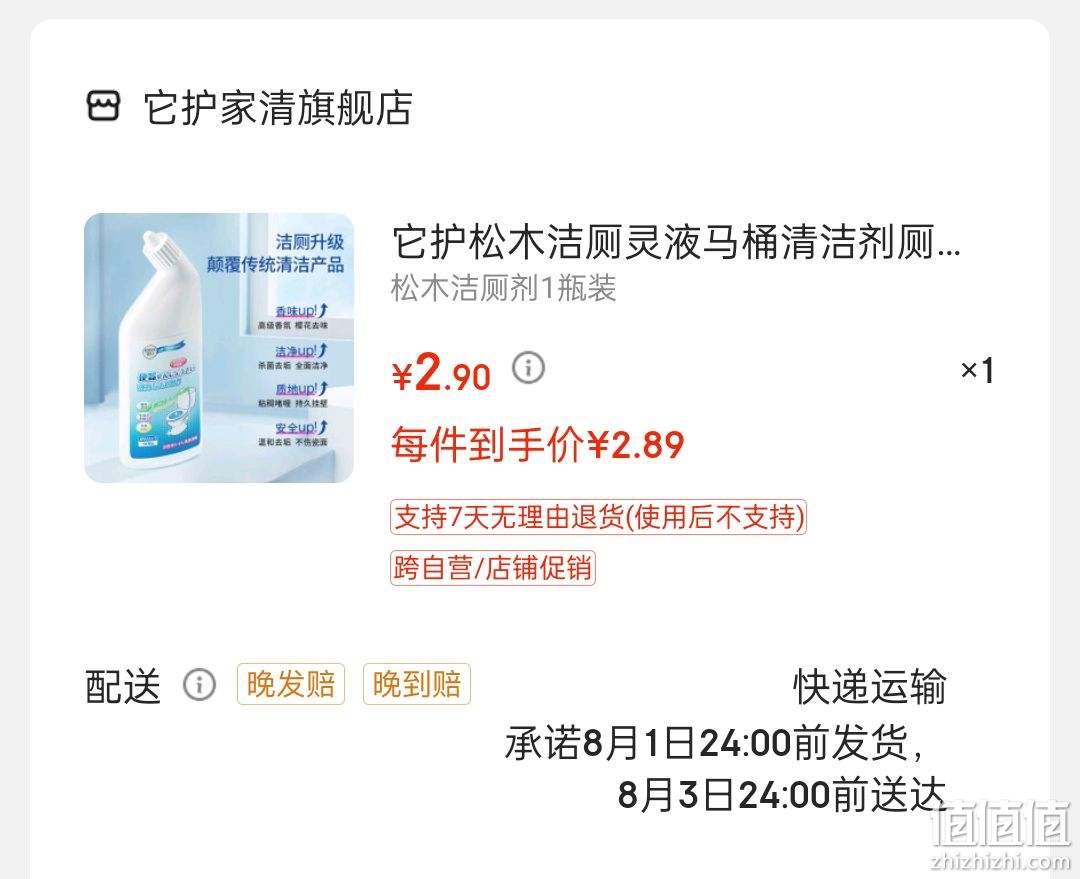Viewport: 1080px width, 879px height.
Task: Tap the info icon next to ¥2.90
Action: tap(528, 368)
